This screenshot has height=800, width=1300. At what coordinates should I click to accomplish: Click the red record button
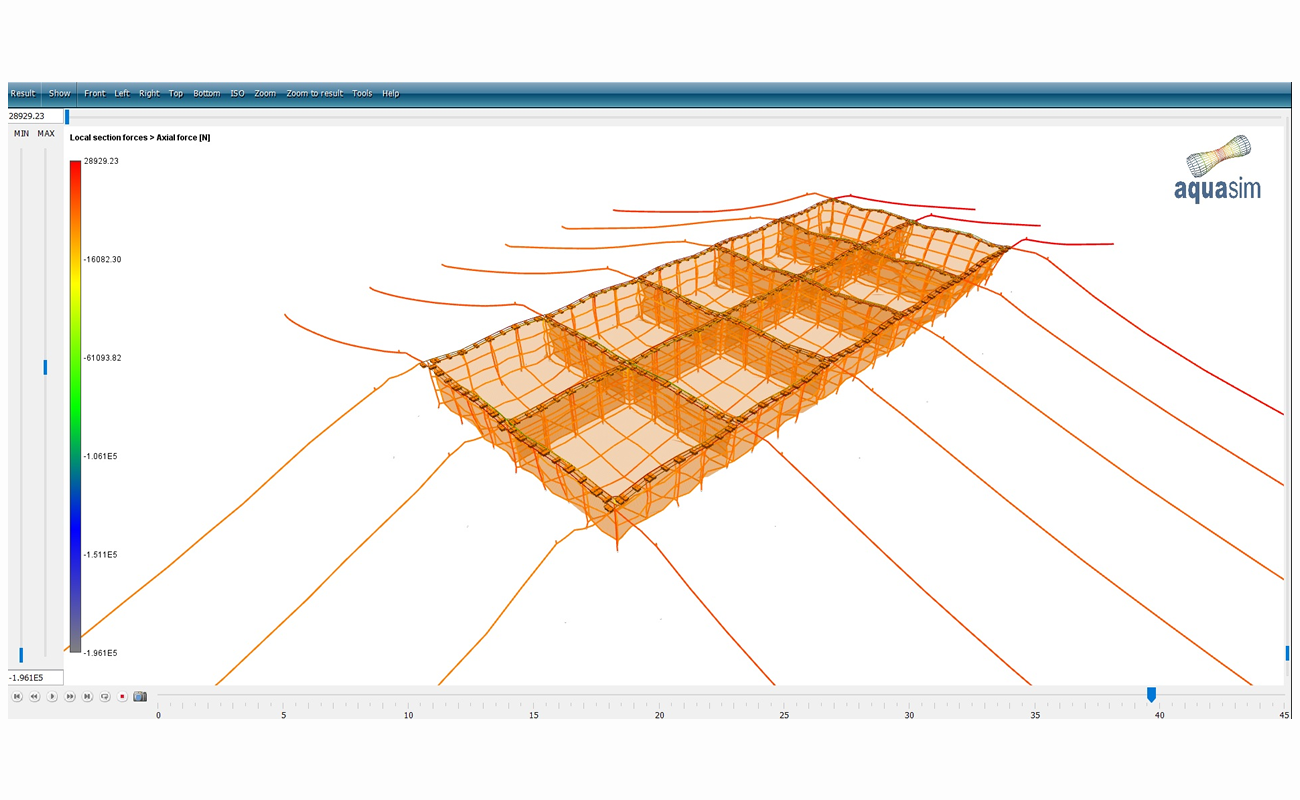coord(122,696)
